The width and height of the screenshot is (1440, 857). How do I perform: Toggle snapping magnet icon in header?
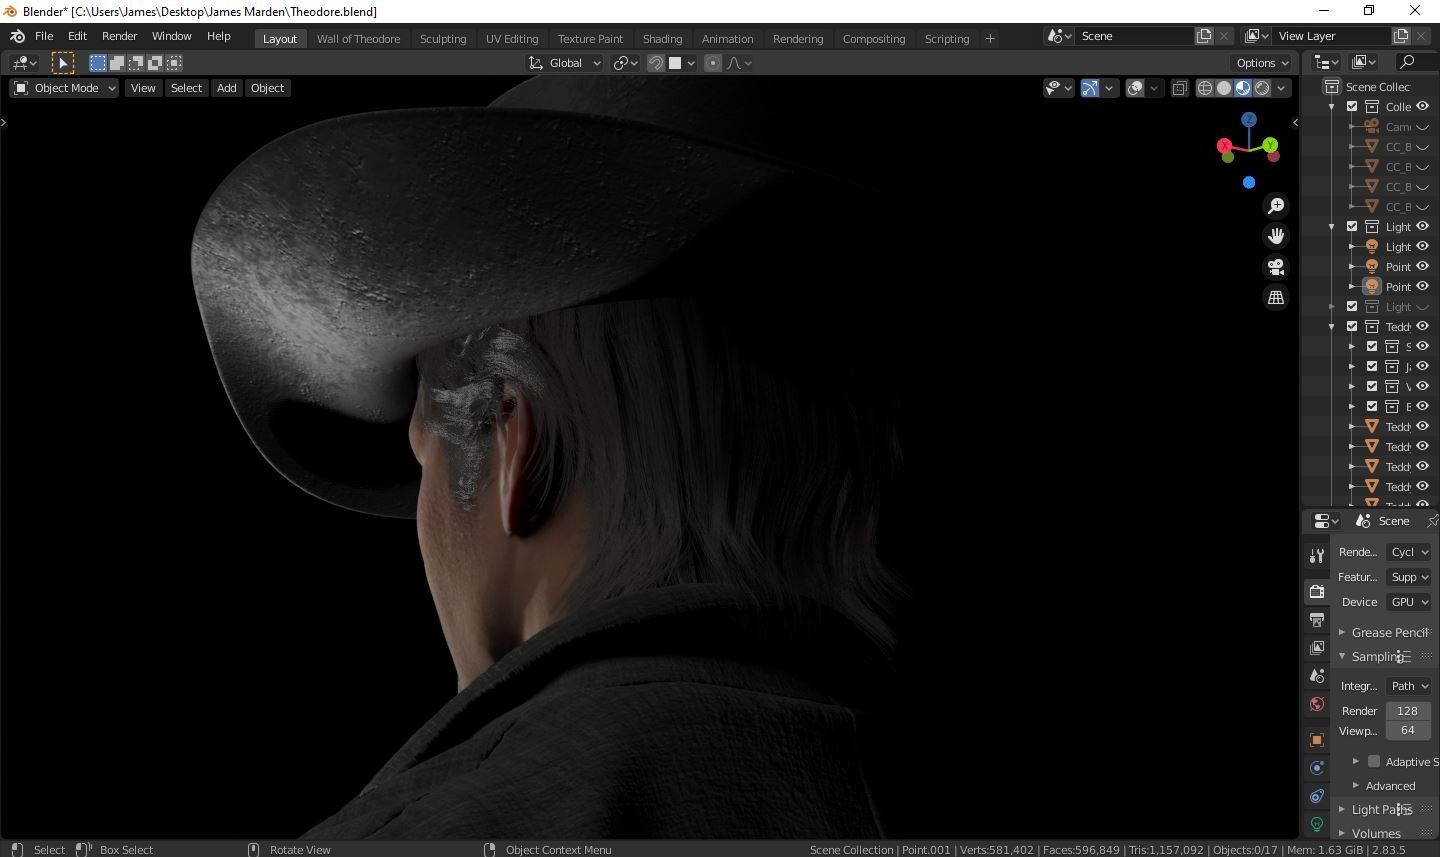(x=656, y=63)
